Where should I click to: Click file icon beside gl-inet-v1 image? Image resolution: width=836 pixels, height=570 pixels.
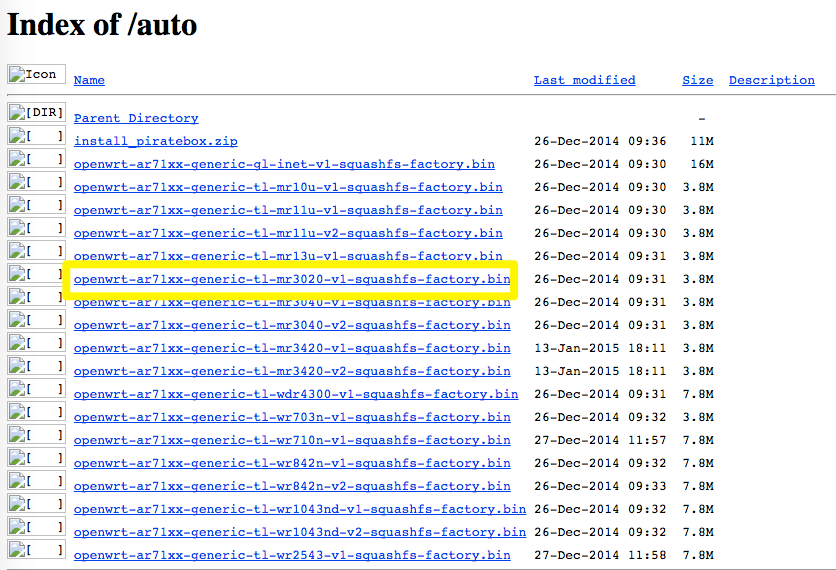36,158
